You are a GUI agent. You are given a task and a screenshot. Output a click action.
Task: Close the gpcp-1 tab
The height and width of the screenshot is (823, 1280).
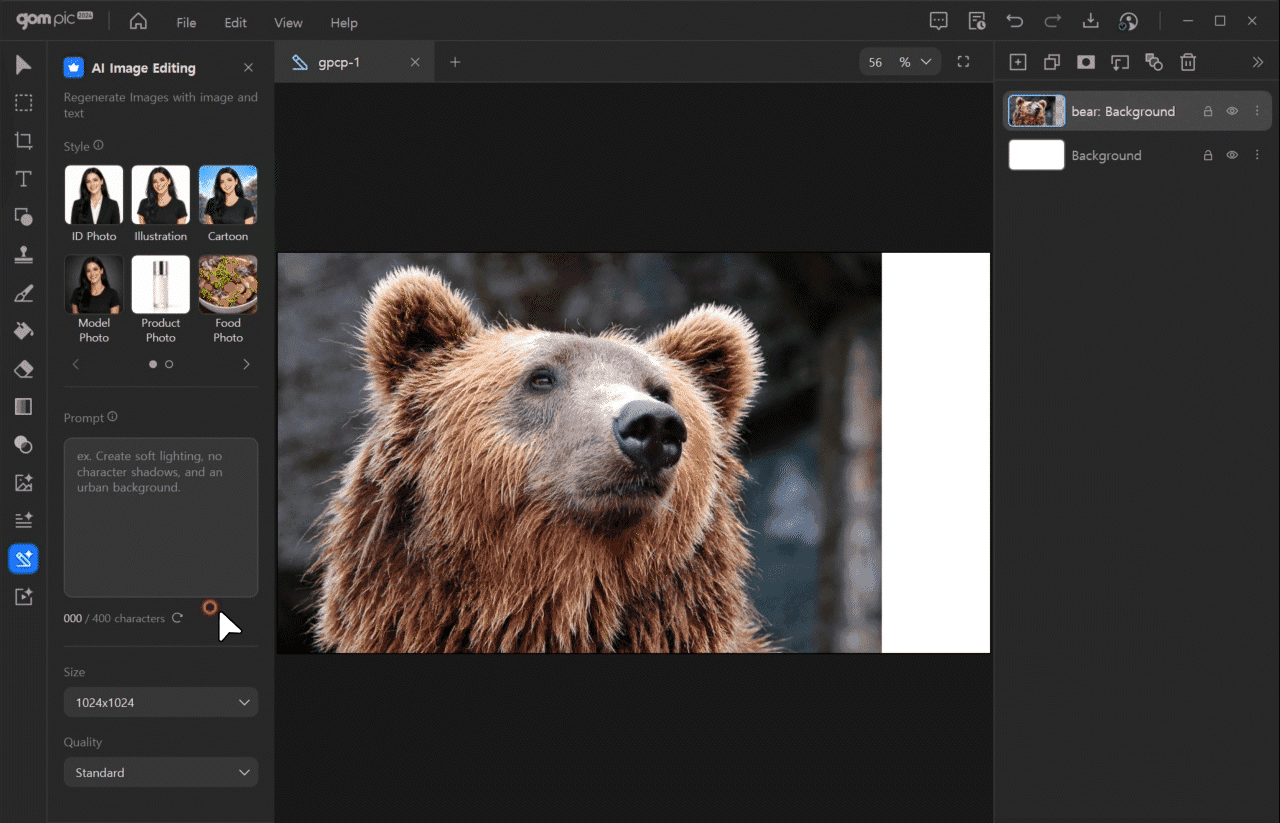(415, 62)
